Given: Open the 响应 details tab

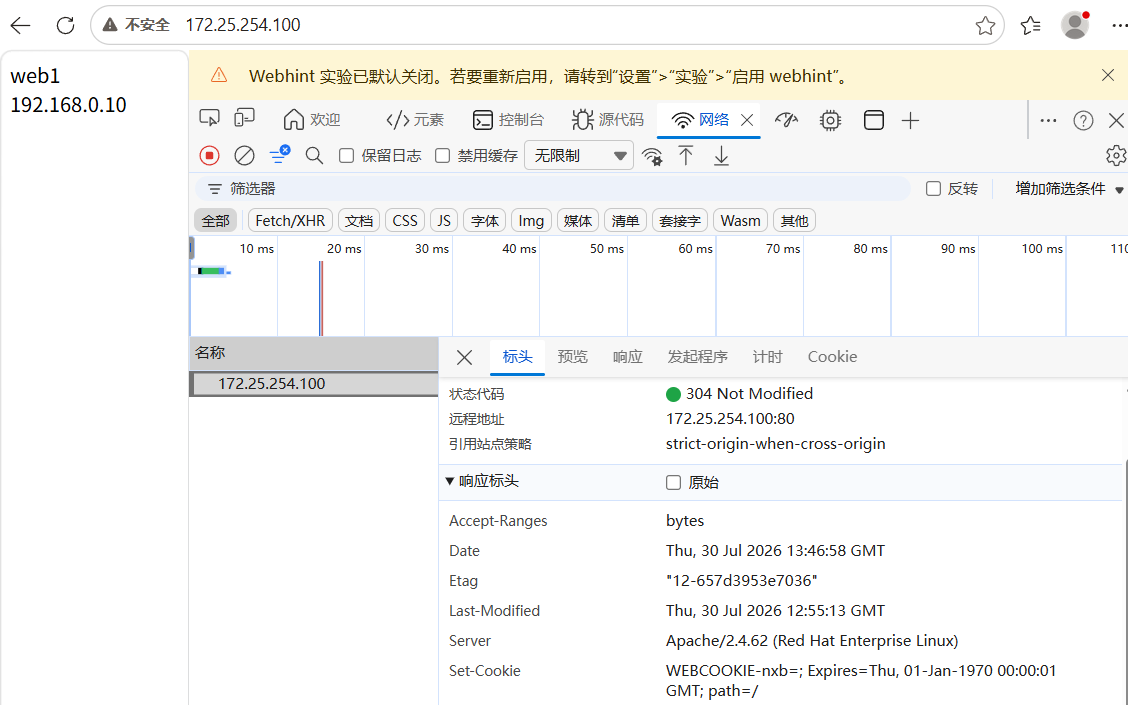Looking at the screenshot, I should coord(627,357).
